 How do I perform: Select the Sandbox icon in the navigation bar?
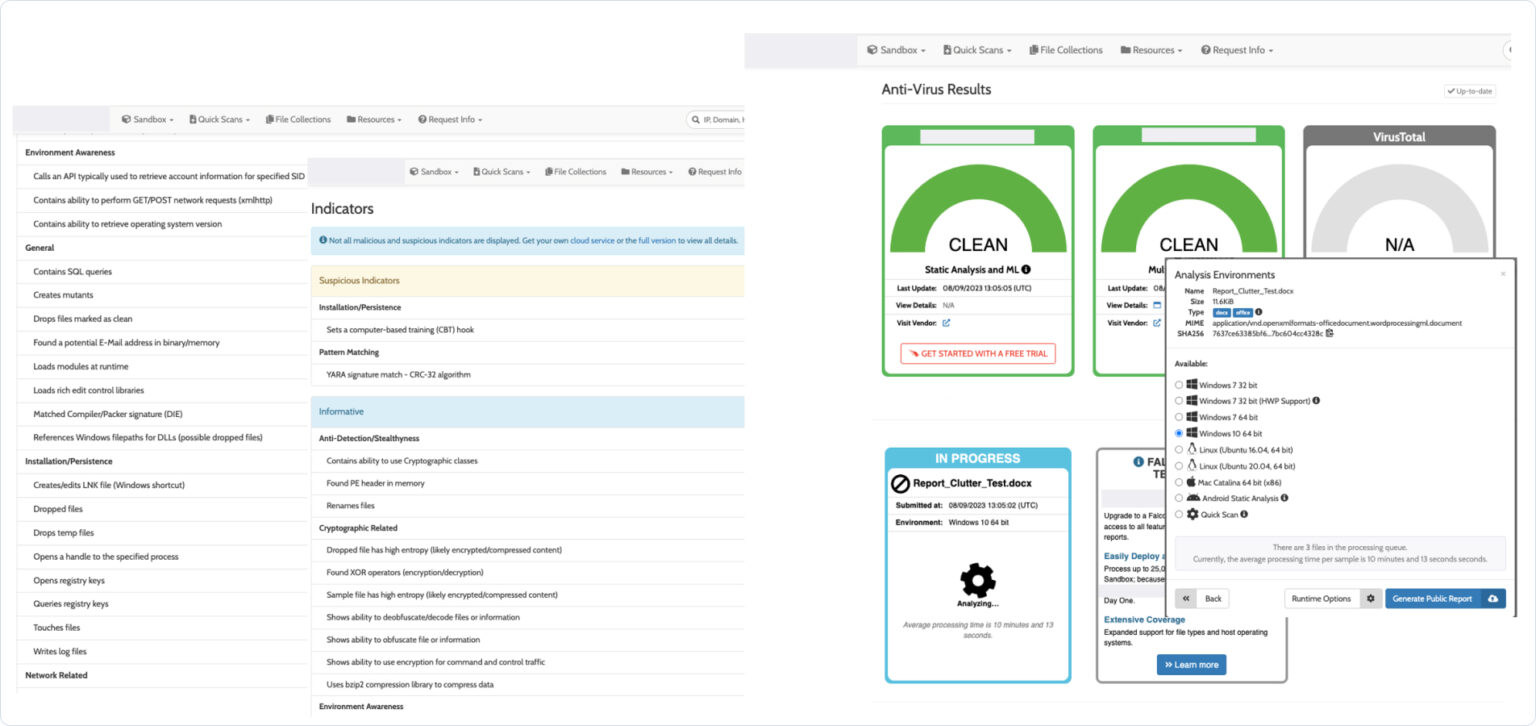click(872, 49)
